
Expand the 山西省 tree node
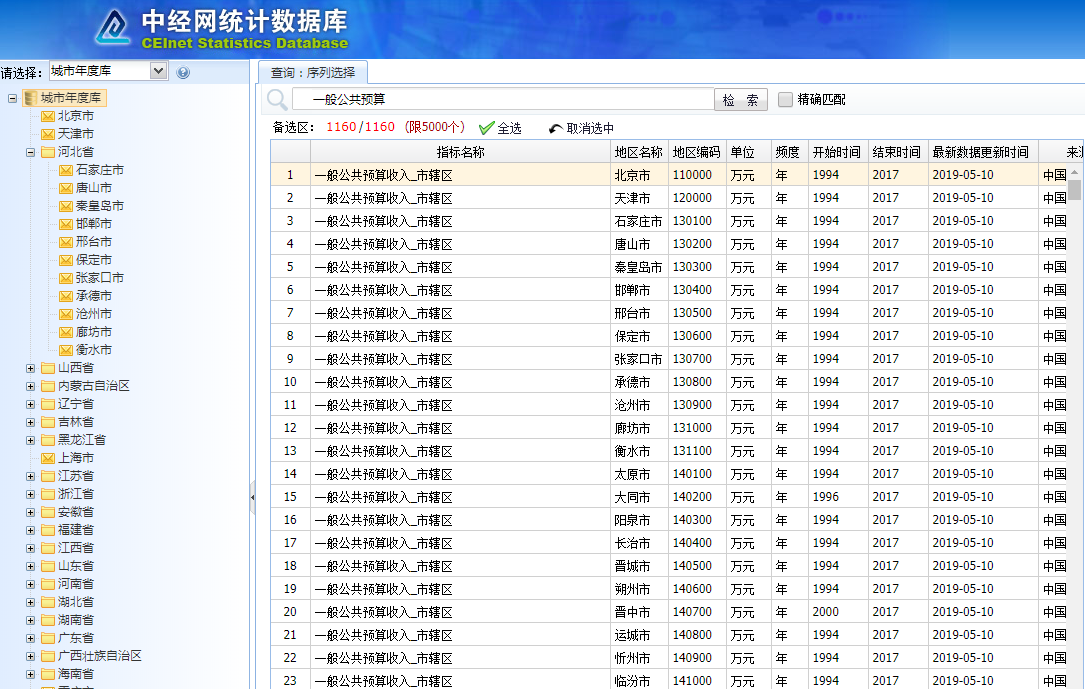point(30,368)
